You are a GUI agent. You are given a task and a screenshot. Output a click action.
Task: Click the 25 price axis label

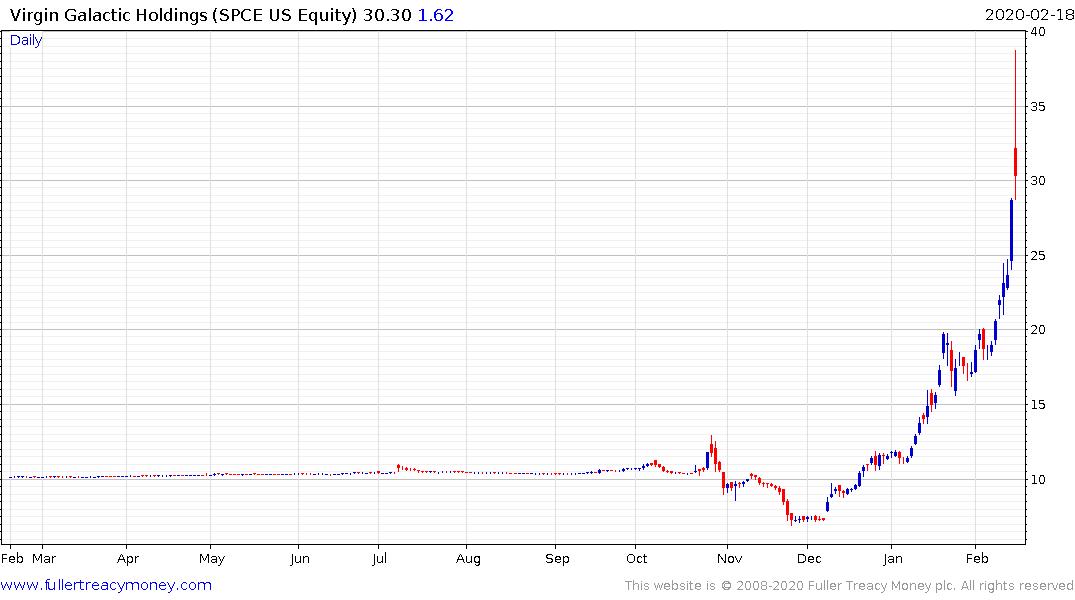pyautogui.click(x=1038, y=256)
